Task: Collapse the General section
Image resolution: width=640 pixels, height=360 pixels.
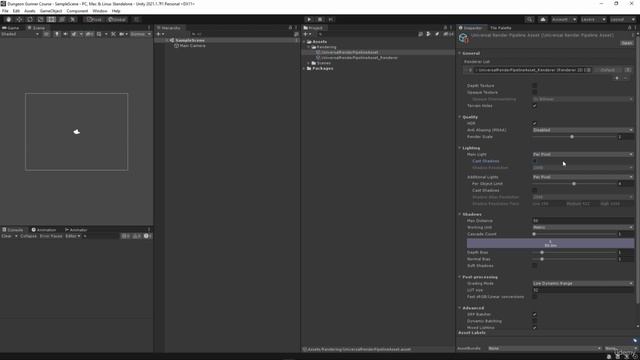Action: point(460,53)
